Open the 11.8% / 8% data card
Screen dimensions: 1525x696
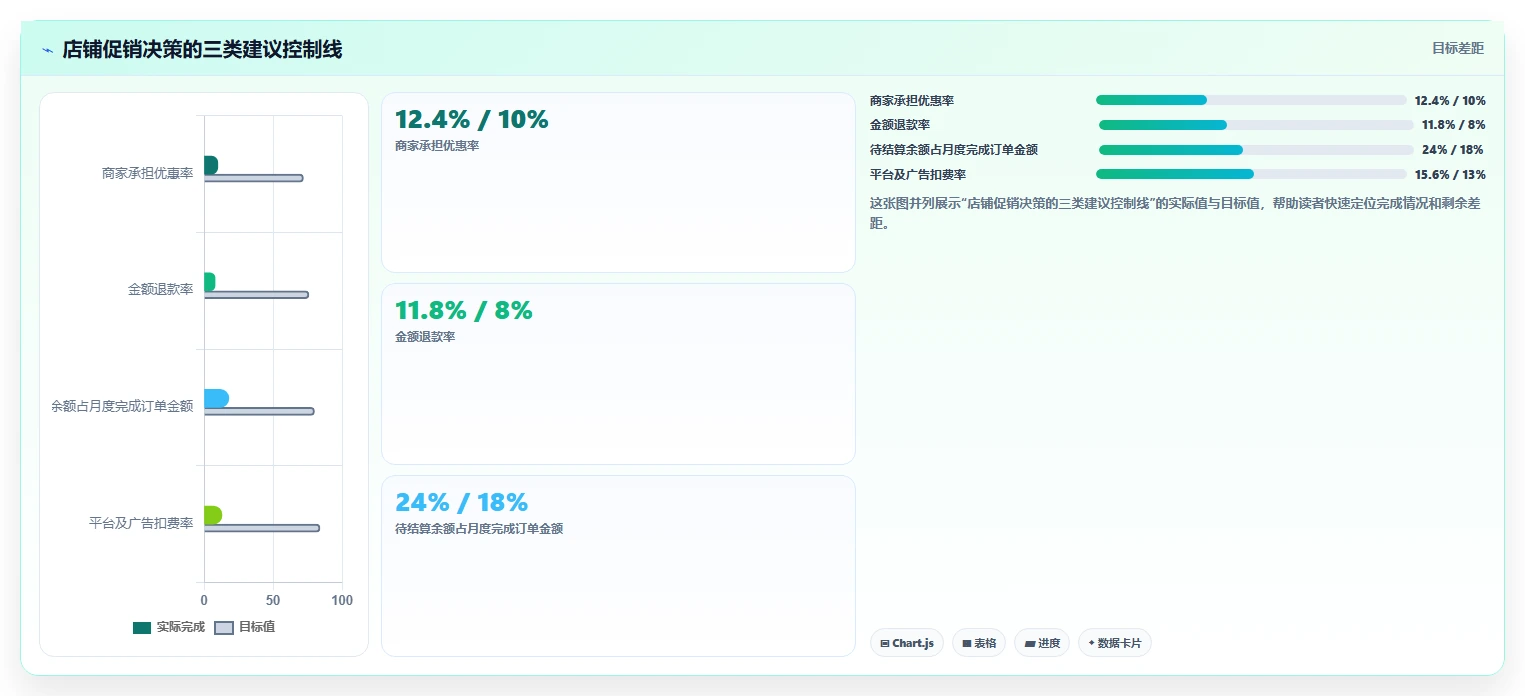point(618,374)
